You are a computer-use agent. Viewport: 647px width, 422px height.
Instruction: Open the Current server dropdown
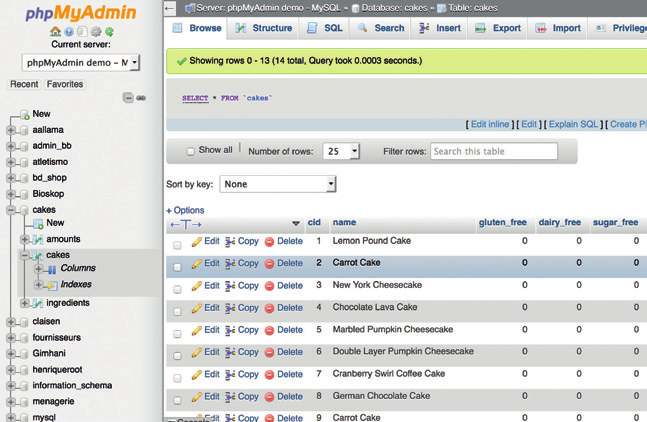[x=81, y=63]
